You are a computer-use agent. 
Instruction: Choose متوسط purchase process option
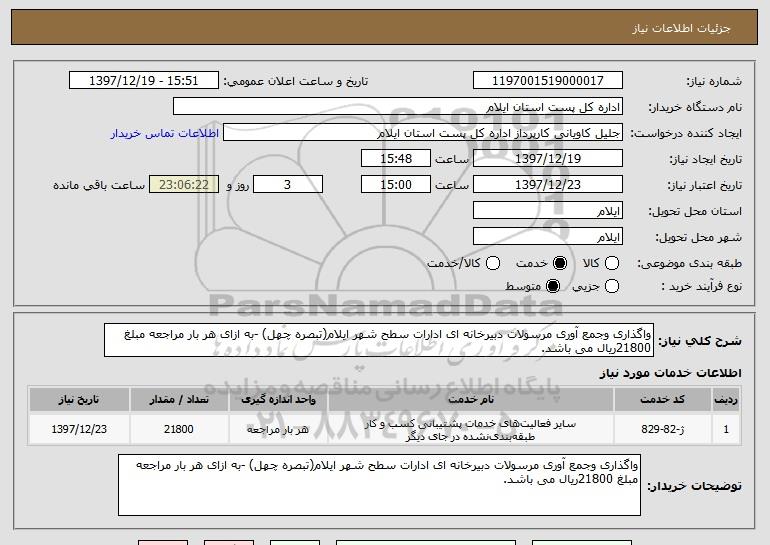[x=553, y=286]
